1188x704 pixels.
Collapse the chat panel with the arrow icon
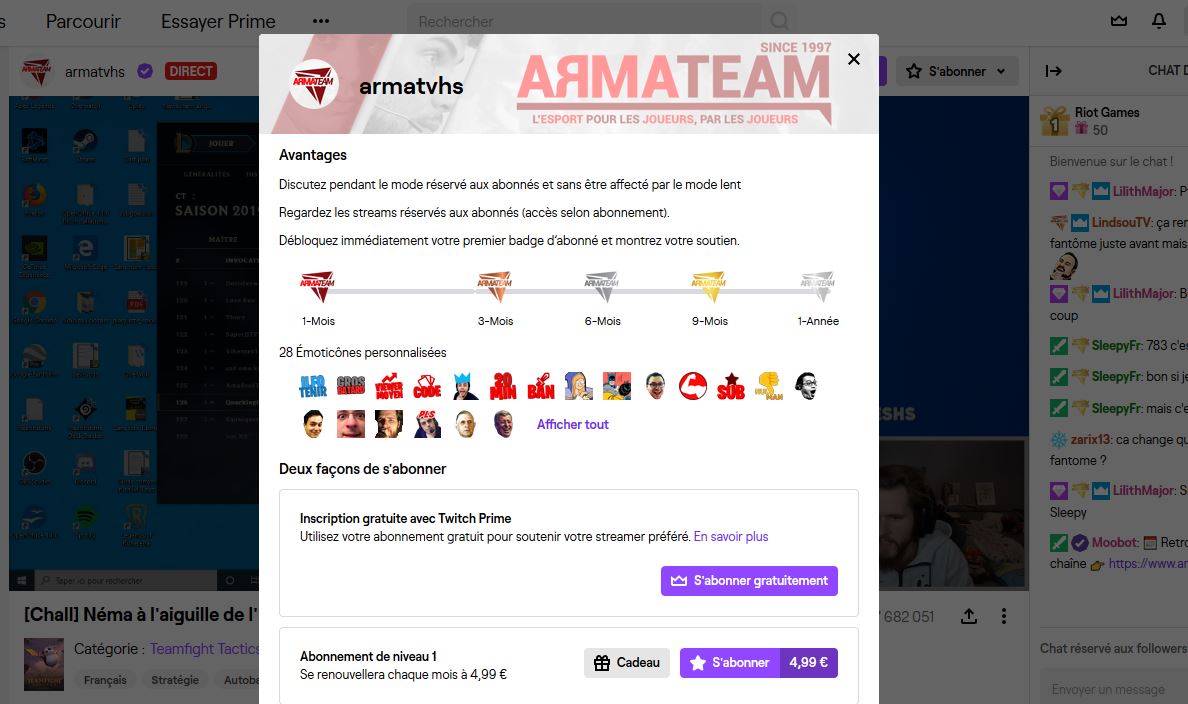(1054, 71)
